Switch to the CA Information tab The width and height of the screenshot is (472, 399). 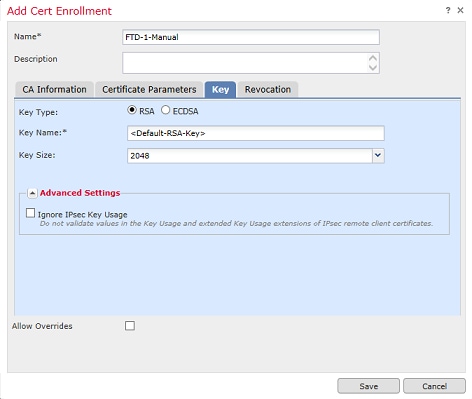54,90
